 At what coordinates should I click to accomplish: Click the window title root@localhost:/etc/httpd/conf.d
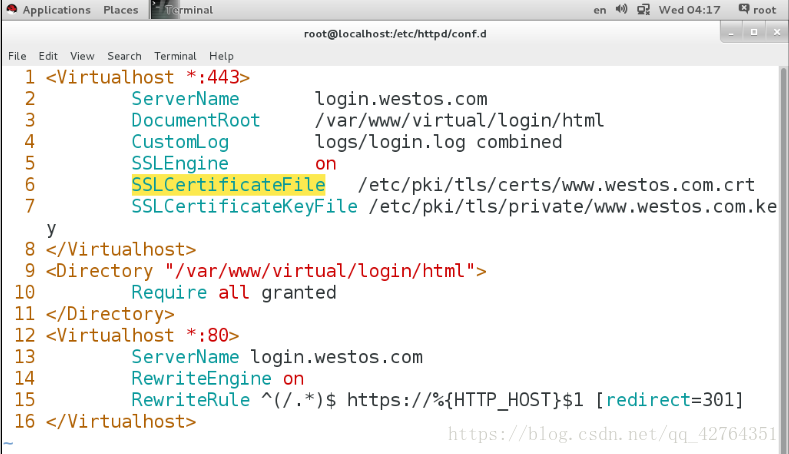395,34
